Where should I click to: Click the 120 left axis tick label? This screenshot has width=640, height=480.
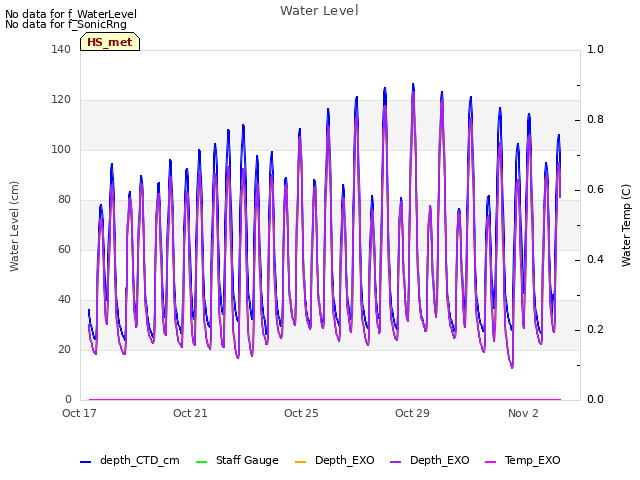tap(61, 100)
